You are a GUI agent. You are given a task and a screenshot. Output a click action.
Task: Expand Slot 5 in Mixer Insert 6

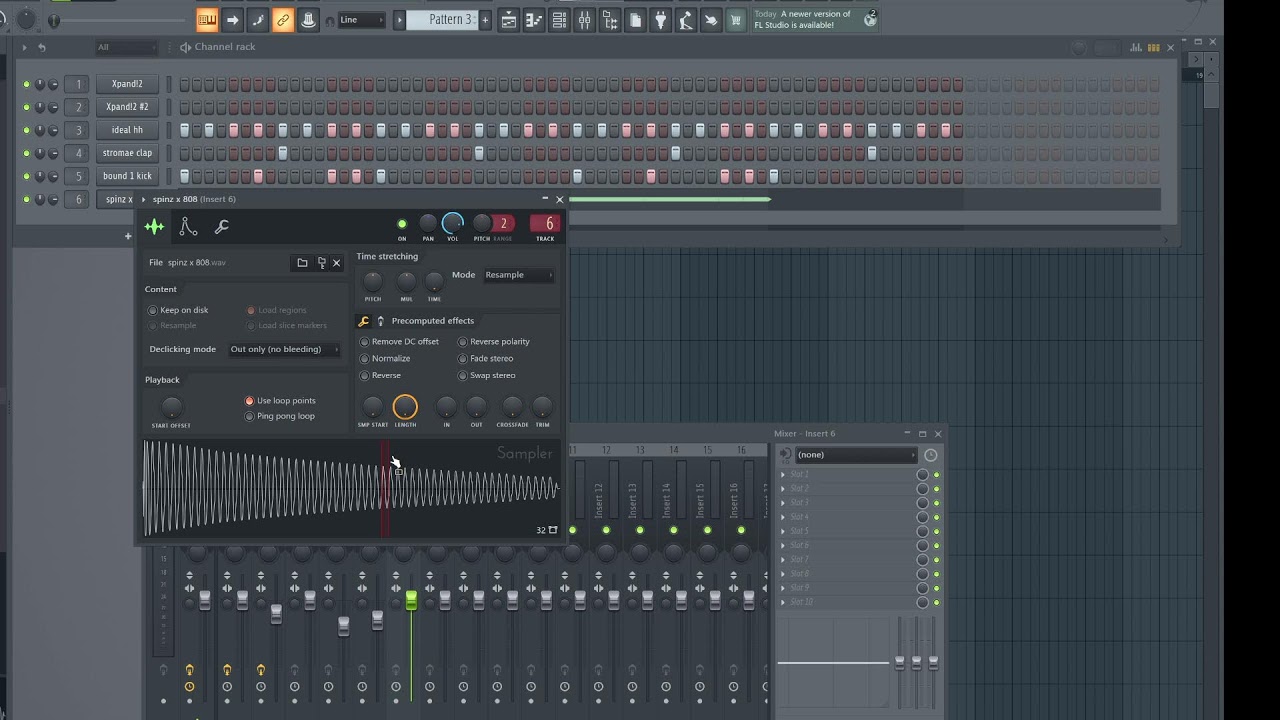783,531
